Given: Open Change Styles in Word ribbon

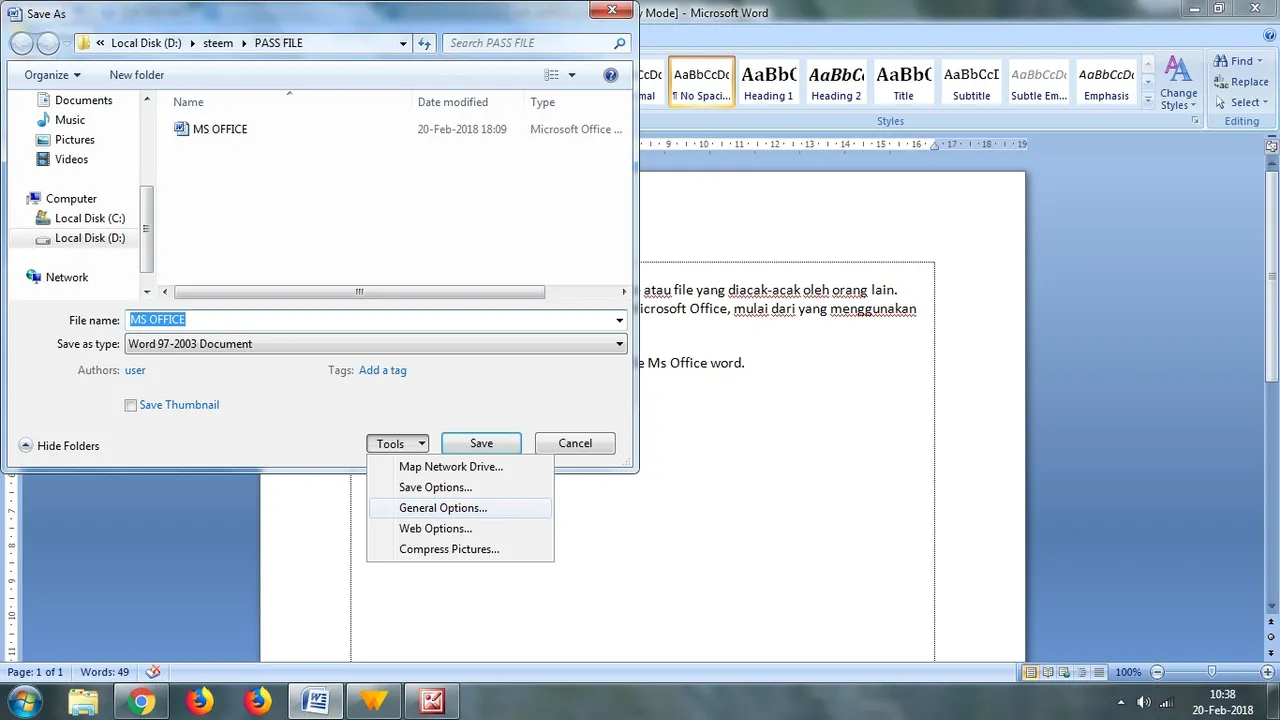Looking at the screenshot, I should pos(1179,84).
